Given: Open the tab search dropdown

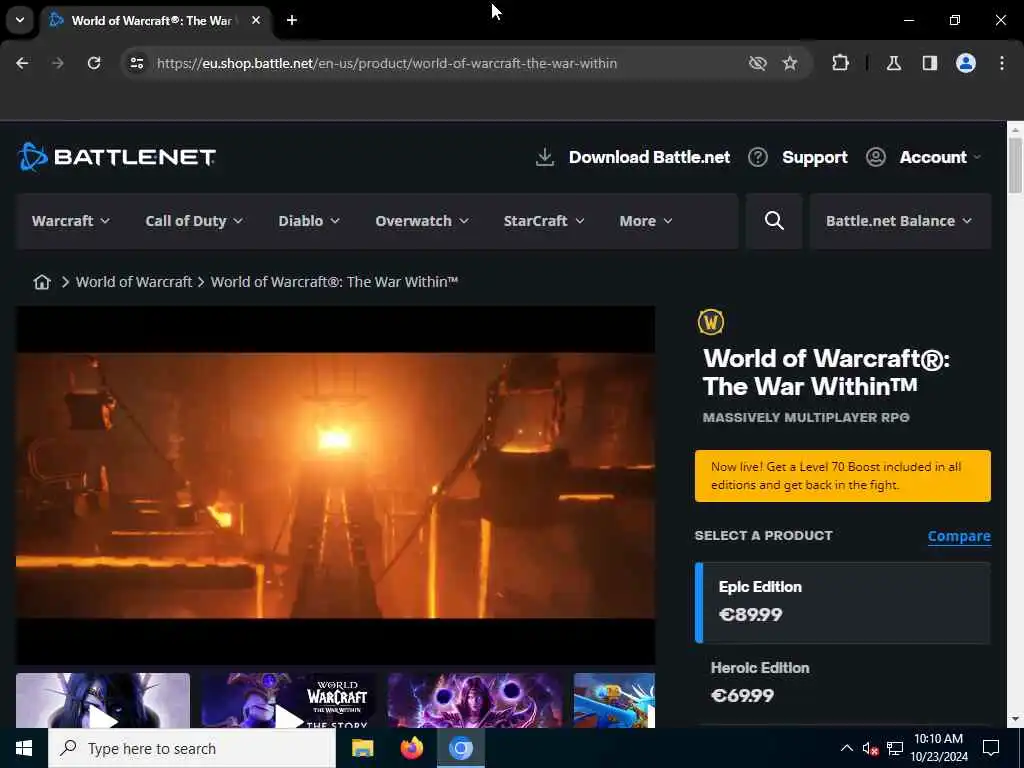Looking at the screenshot, I should click(x=20, y=20).
